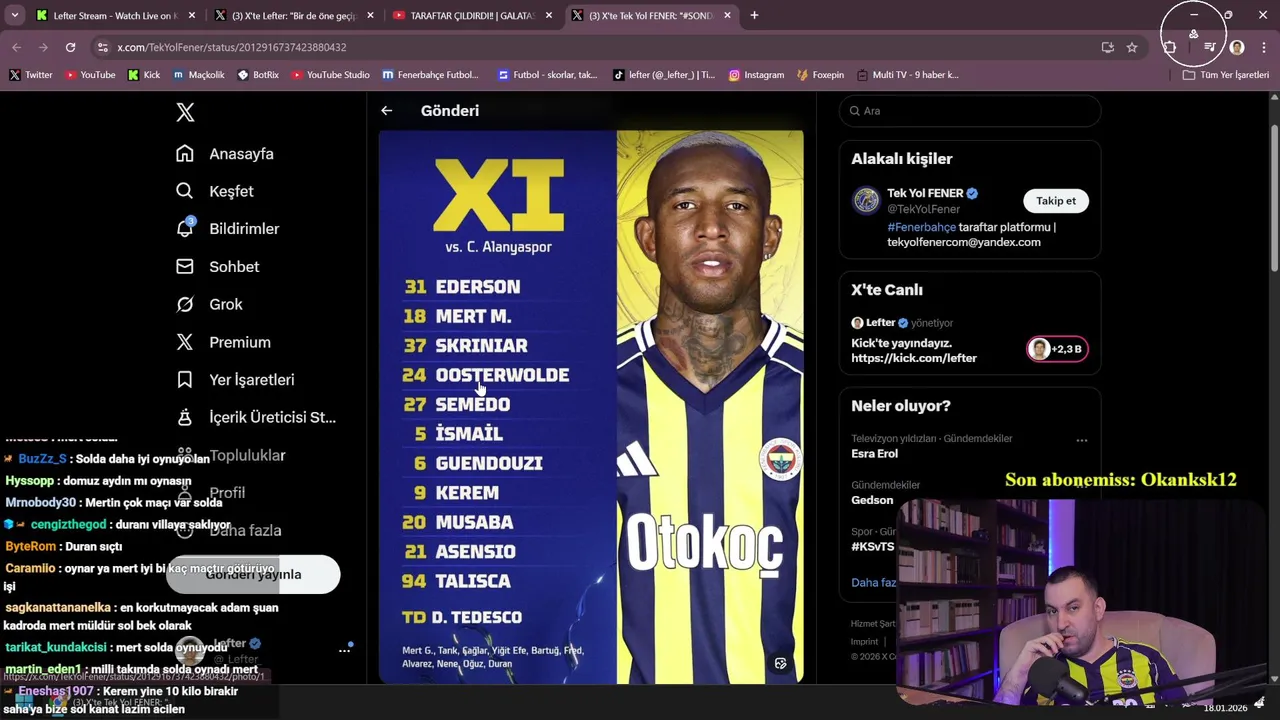Click the +2,3 B live listeners badge

coord(1057,349)
